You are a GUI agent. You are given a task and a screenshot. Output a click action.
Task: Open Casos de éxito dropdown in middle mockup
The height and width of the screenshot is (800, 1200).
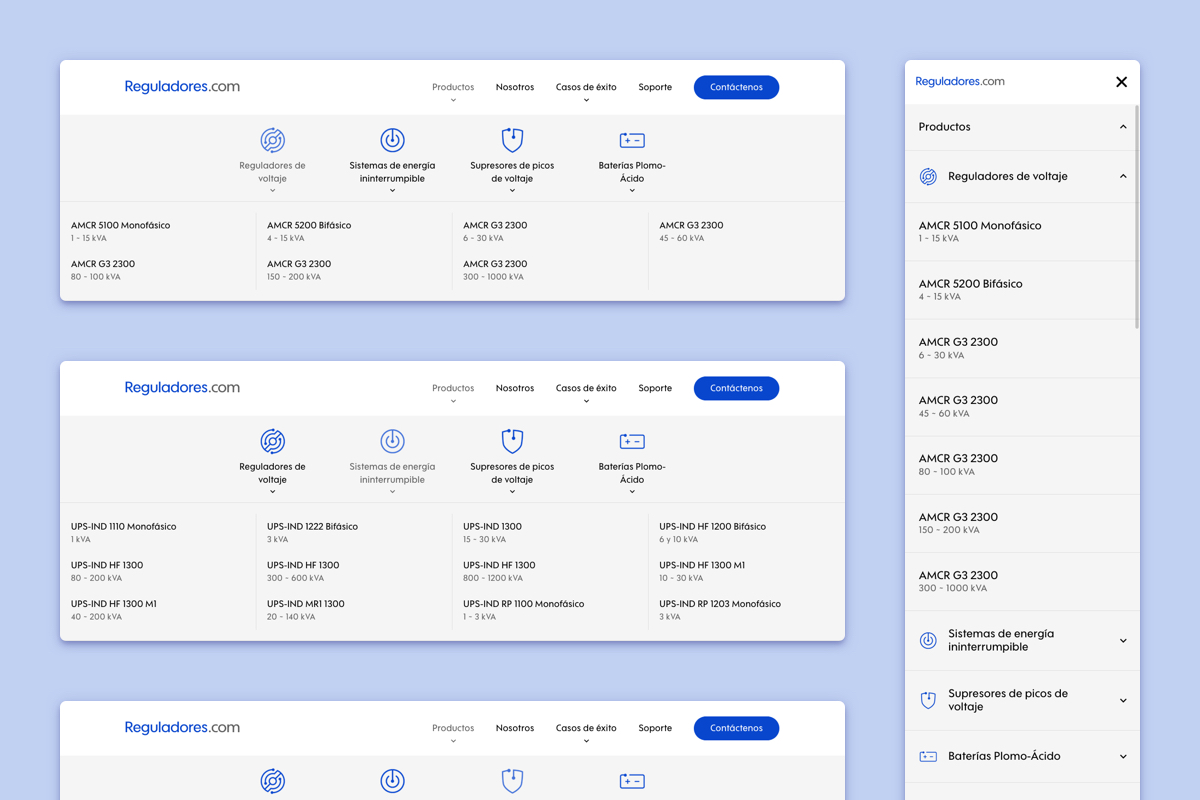pos(586,392)
